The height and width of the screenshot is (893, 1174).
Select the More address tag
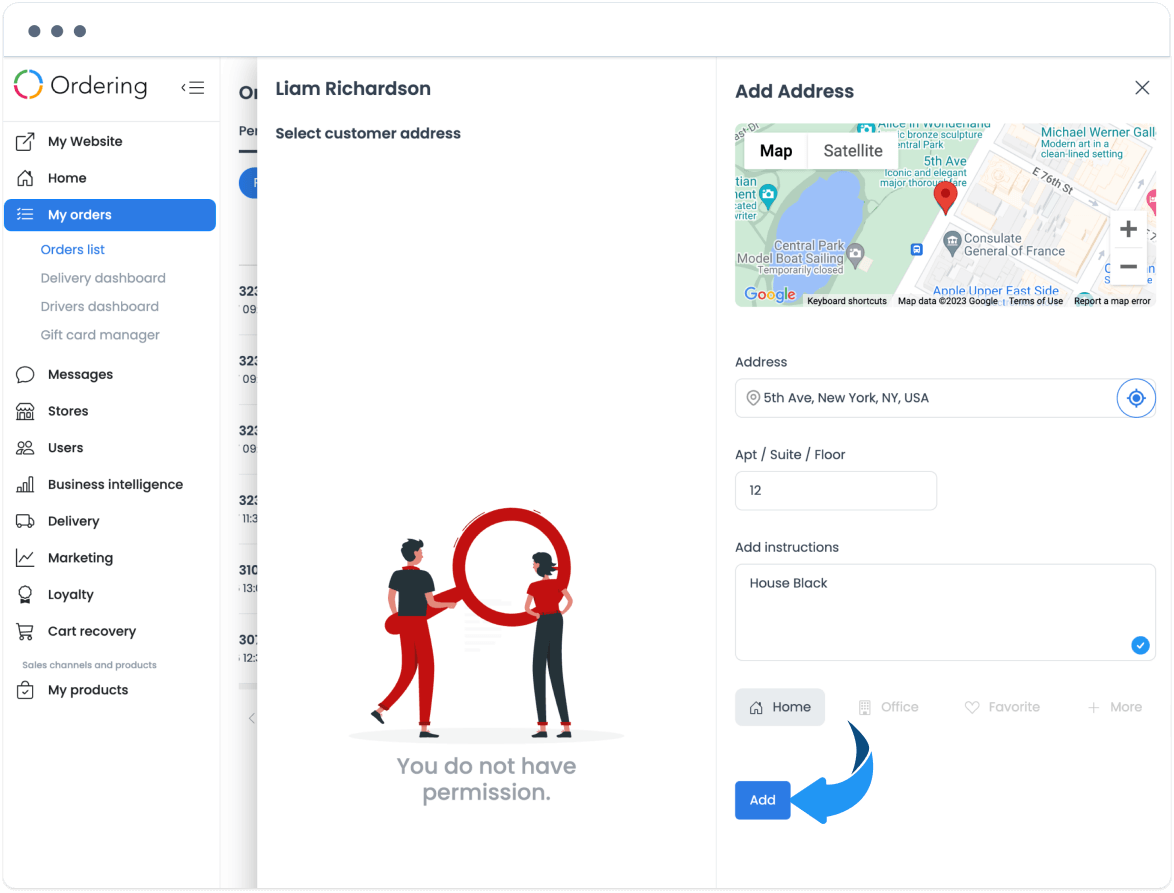(1115, 707)
